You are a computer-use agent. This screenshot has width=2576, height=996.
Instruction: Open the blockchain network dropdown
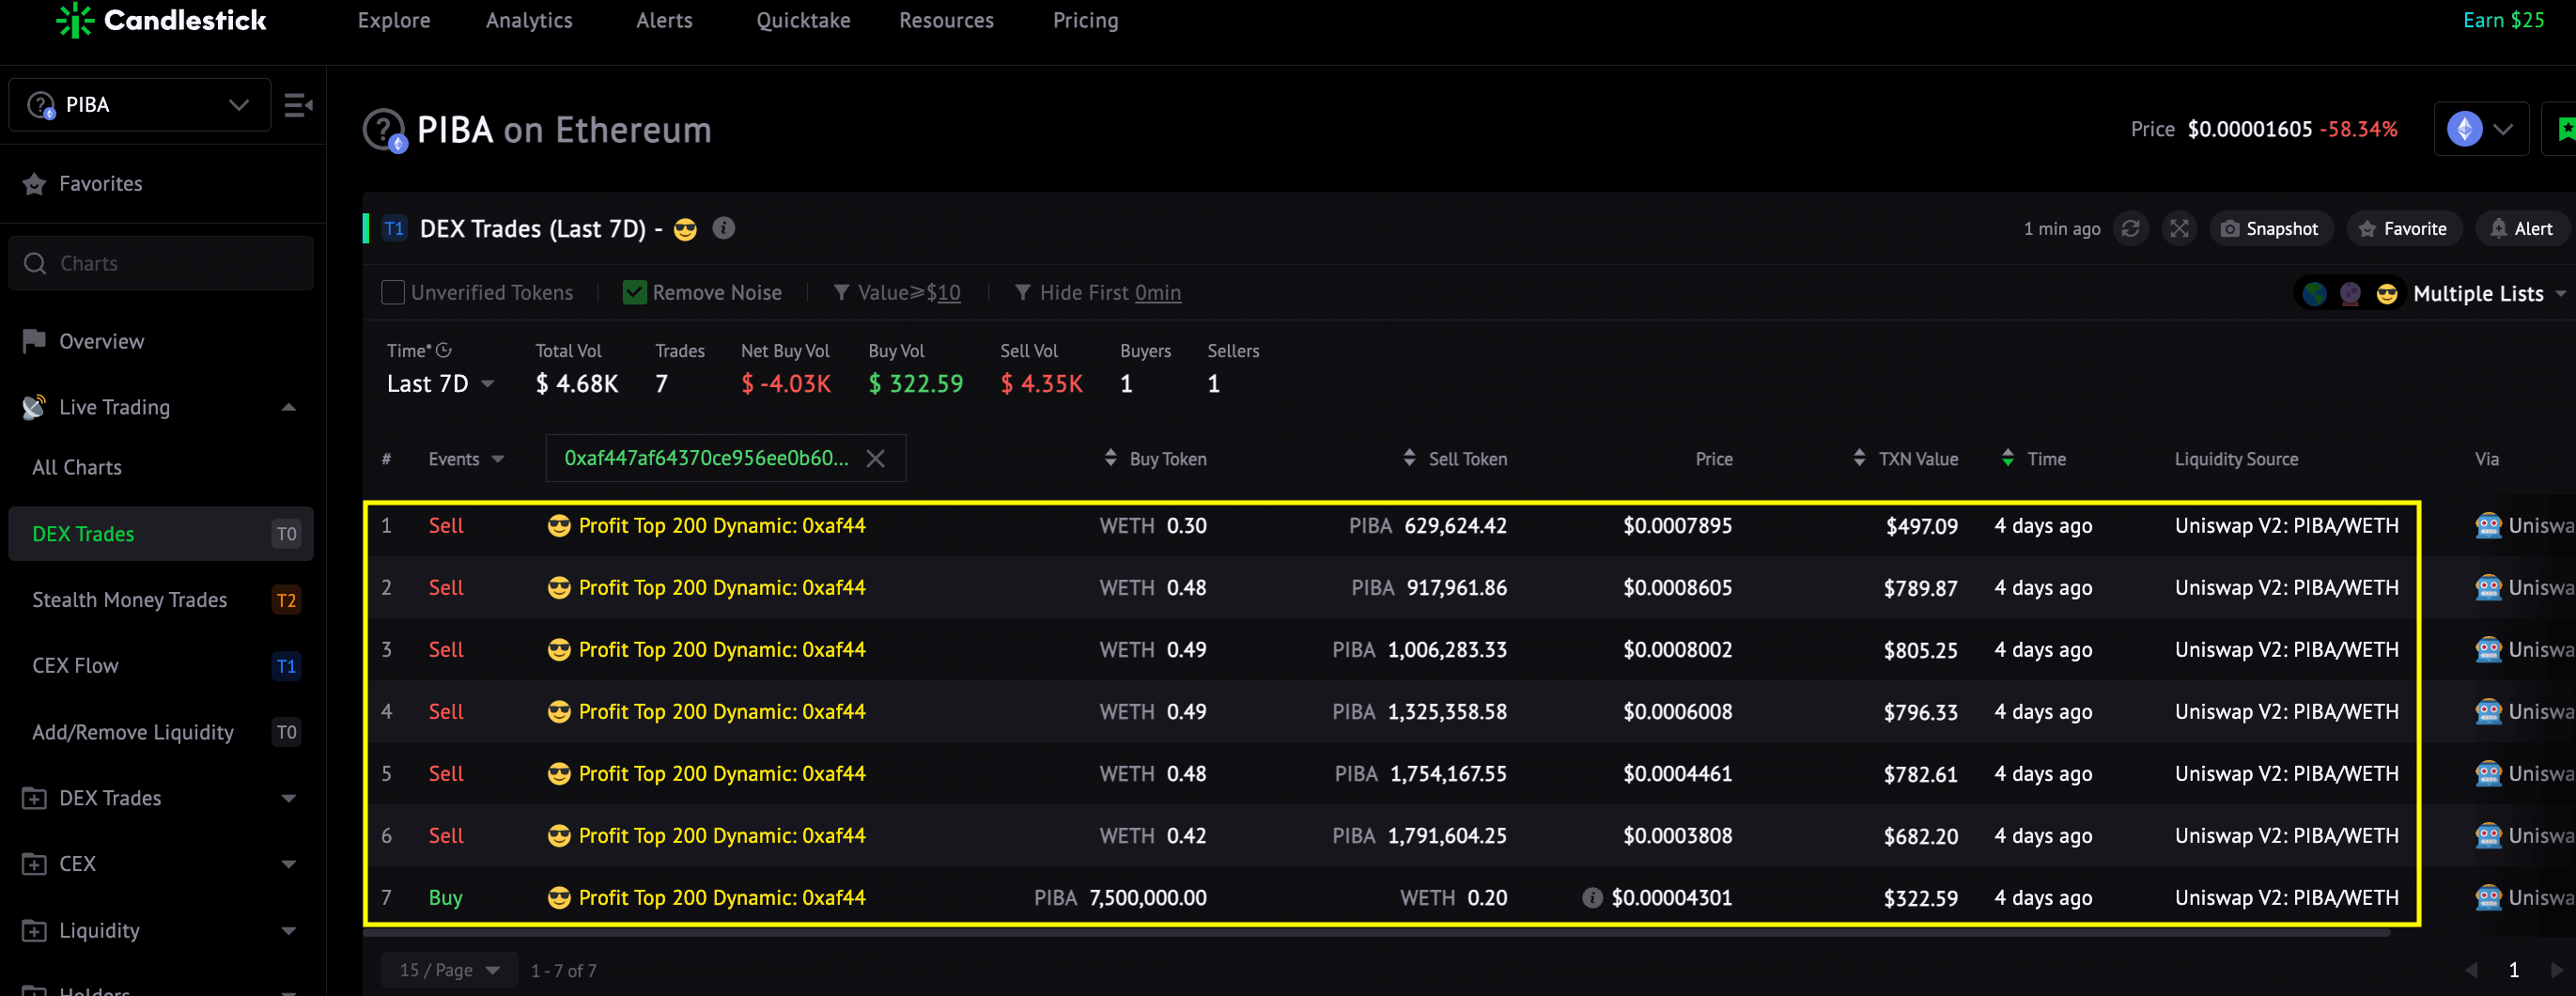[2482, 129]
